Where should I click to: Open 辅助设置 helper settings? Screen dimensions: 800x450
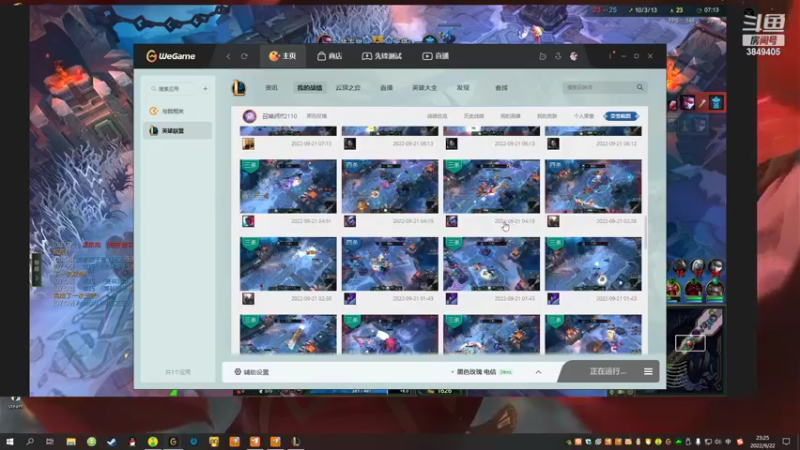click(x=252, y=372)
